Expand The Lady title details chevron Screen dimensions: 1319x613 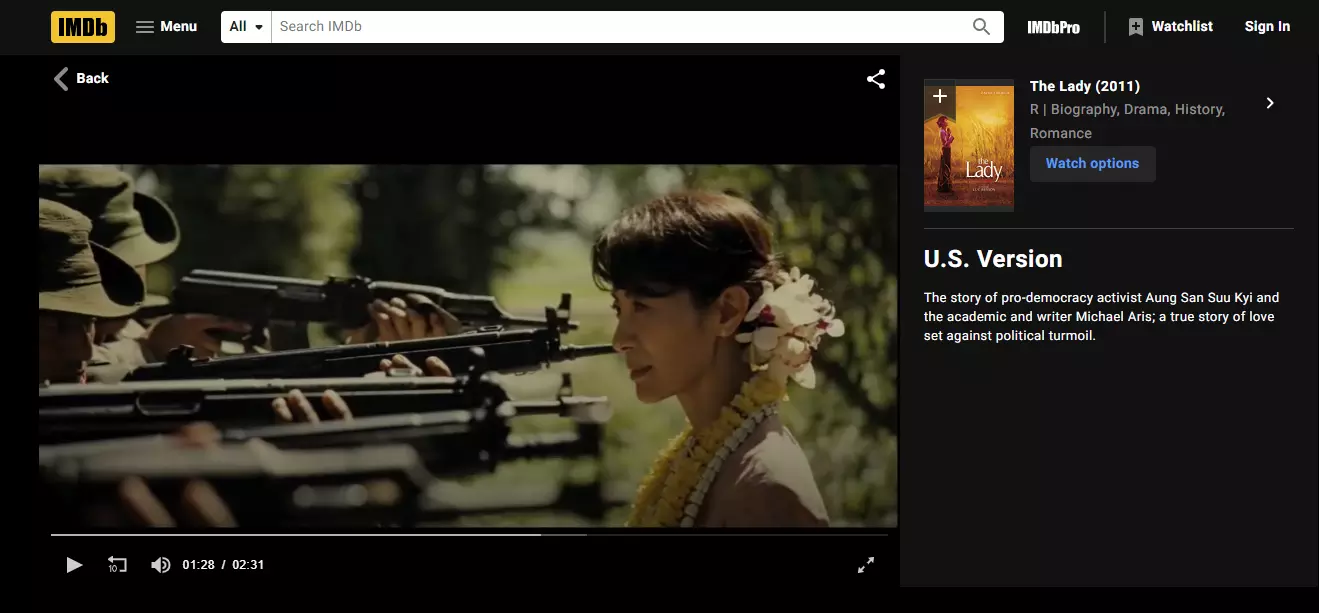(x=1270, y=103)
